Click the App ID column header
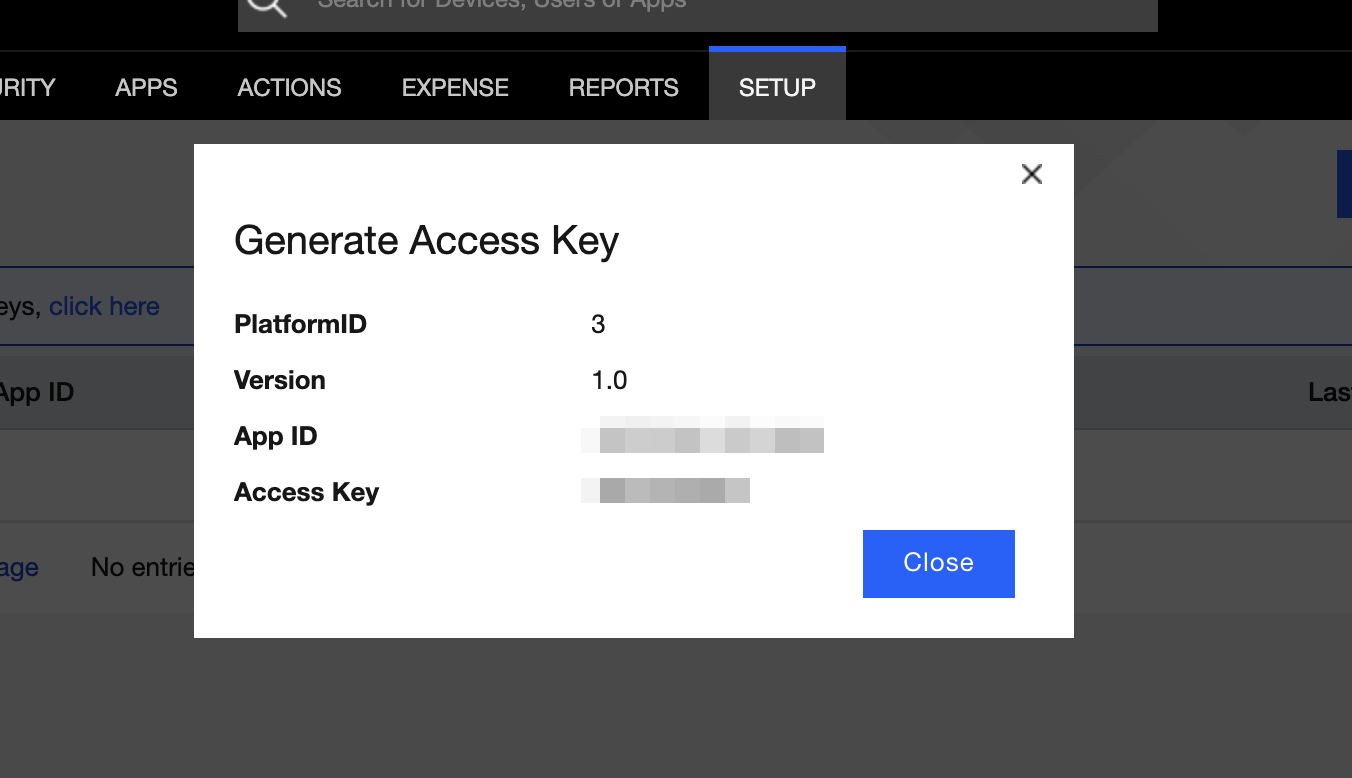 pyautogui.click(x=37, y=392)
